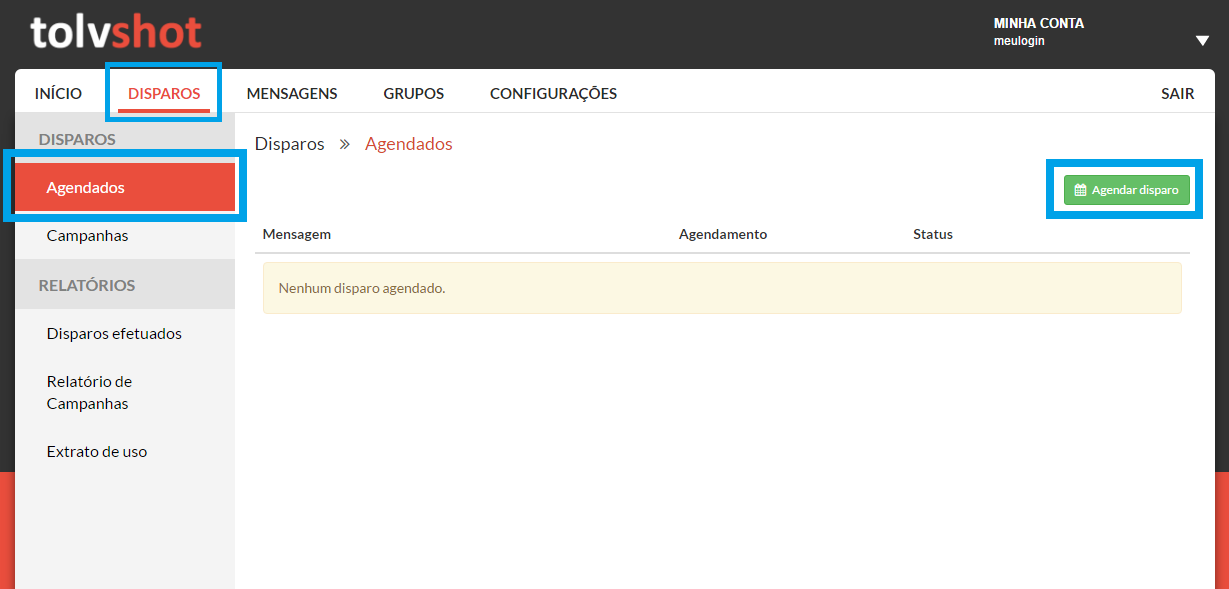Click the Mensagem column header
This screenshot has height=589, width=1229.
(x=296, y=234)
